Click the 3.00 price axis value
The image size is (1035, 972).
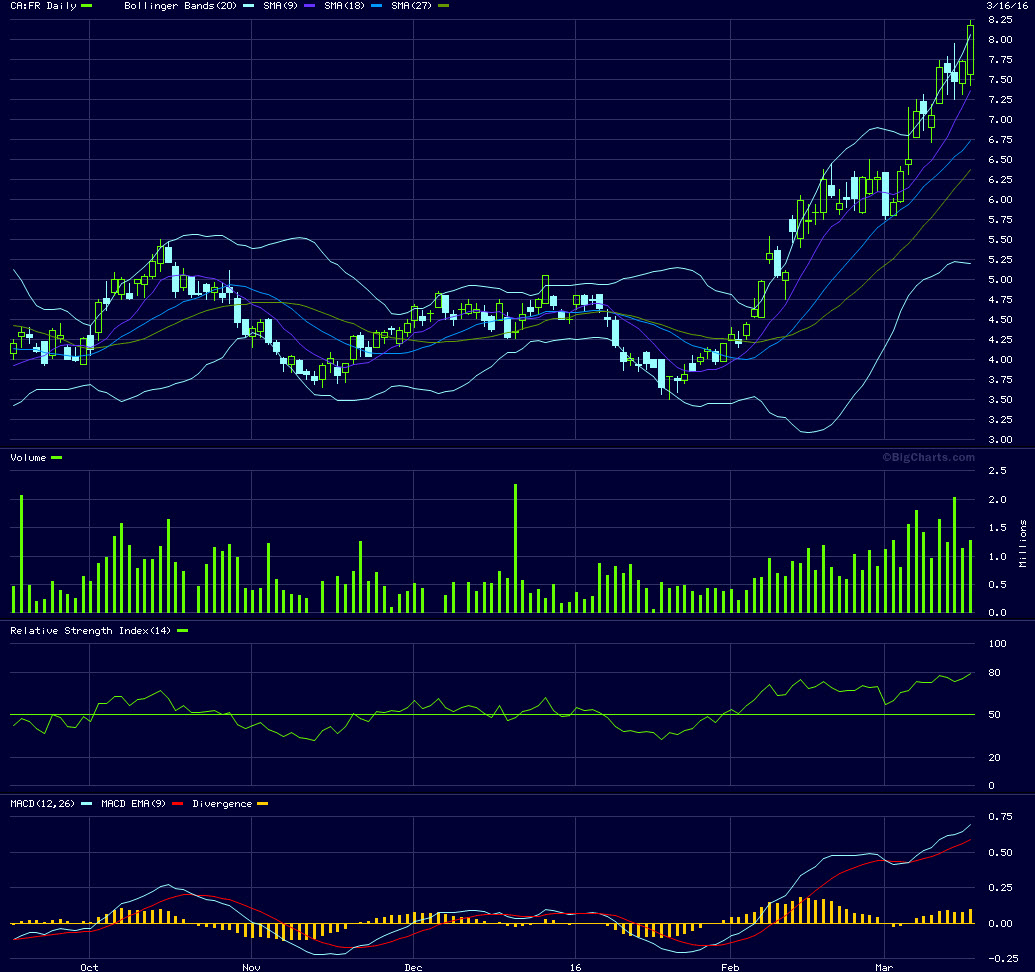tap(1000, 439)
